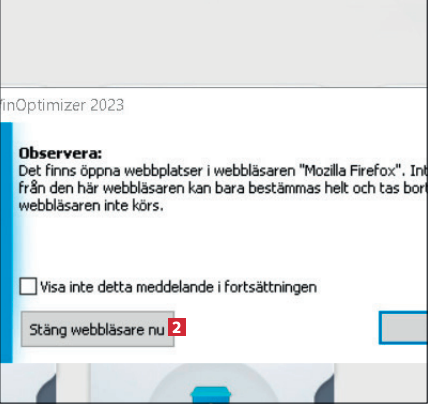Click the "Visa inte detta meddelande i fortsättningen" label

point(178,287)
